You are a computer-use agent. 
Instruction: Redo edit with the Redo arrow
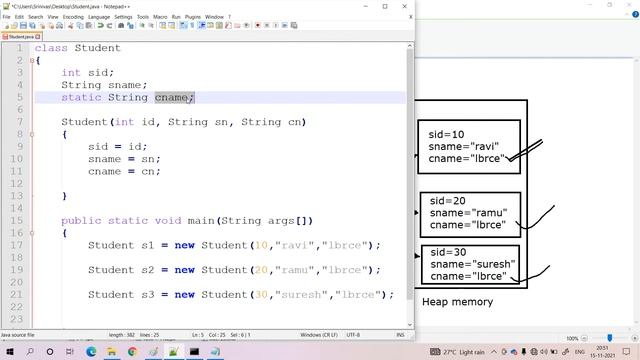pyautogui.click(x=109, y=25)
